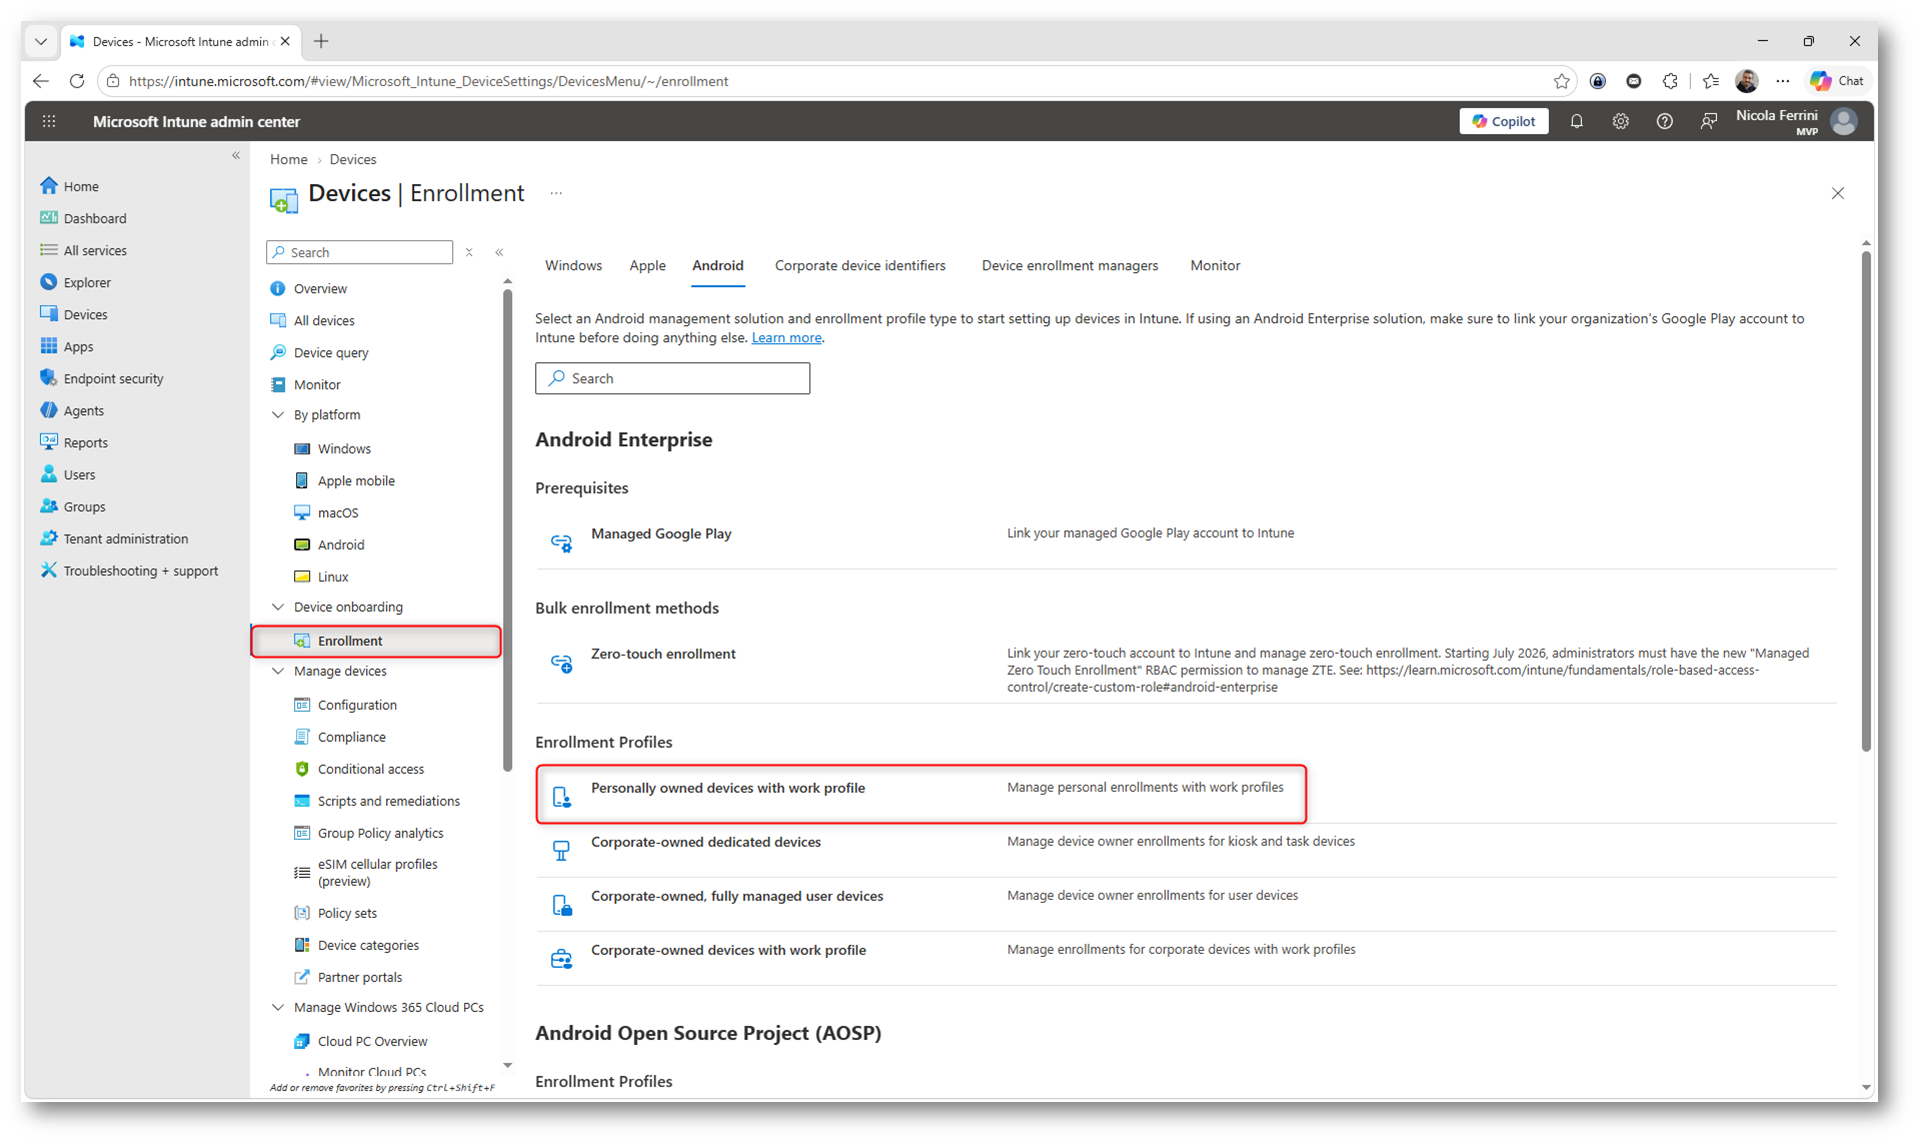The image size is (1920, 1144).
Task: Select the Apps grid icon
Action: pos(49,346)
